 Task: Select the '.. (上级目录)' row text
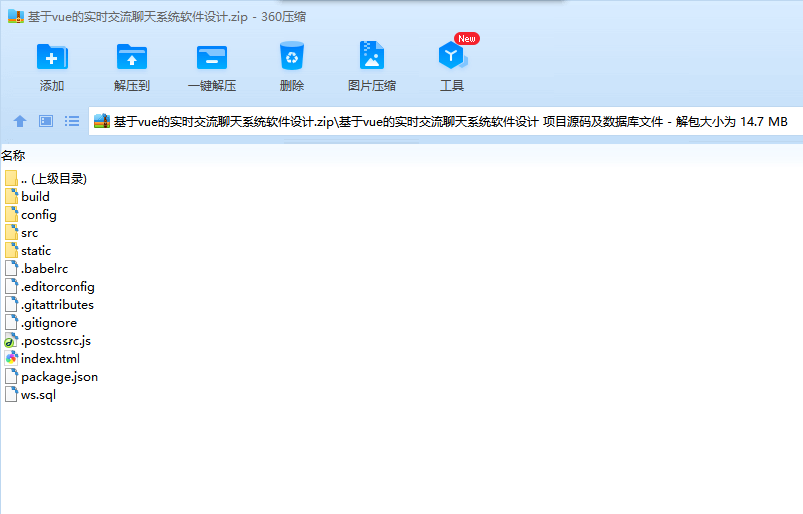tap(54, 179)
